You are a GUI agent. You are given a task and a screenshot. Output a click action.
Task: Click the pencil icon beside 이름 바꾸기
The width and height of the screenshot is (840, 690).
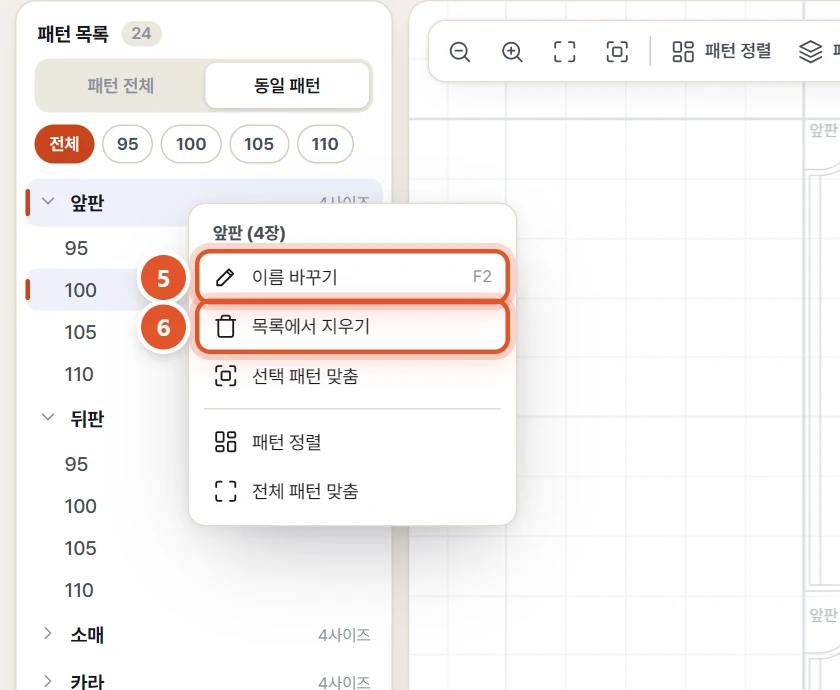[x=225, y=277]
